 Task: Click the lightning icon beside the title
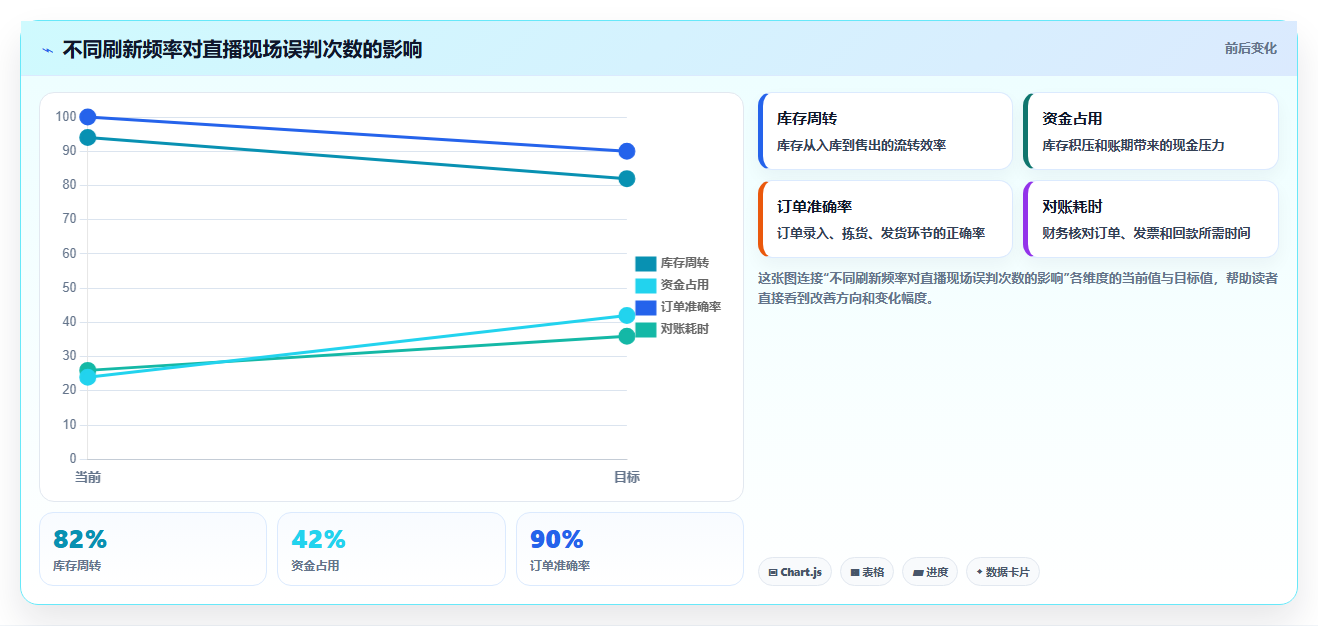tap(47, 49)
